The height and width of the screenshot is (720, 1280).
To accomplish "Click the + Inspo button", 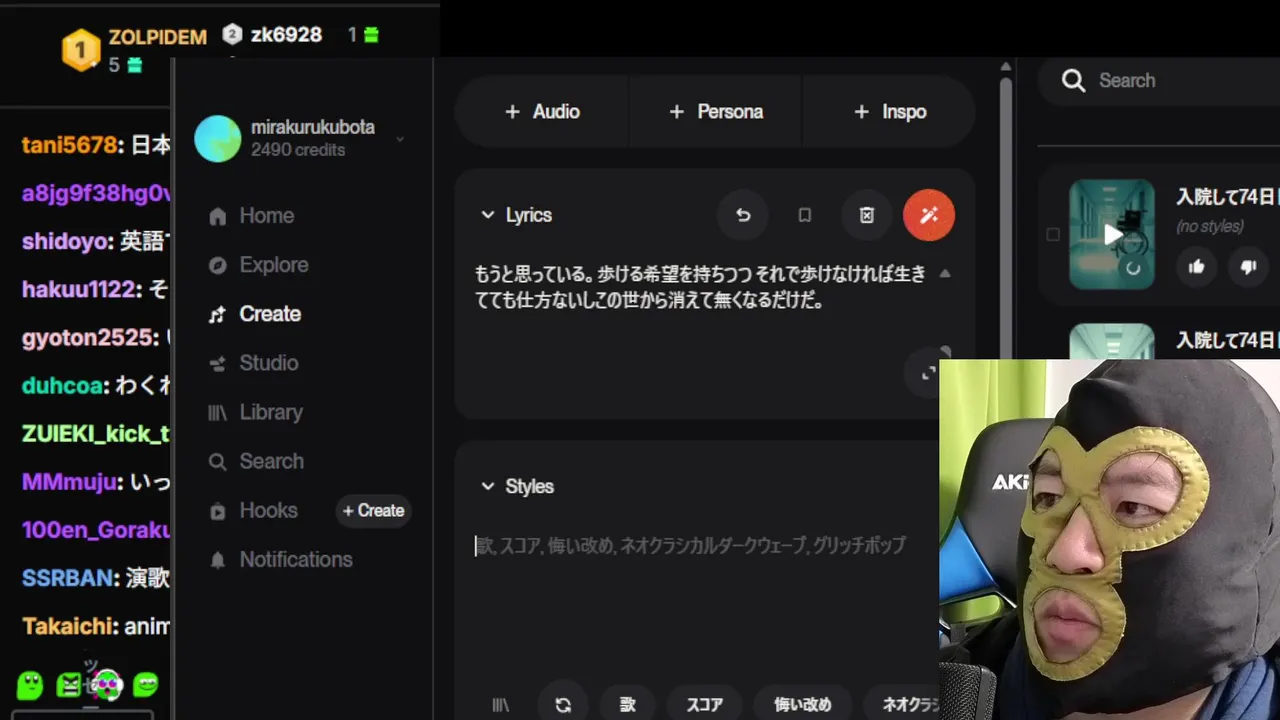I will point(889,112).
